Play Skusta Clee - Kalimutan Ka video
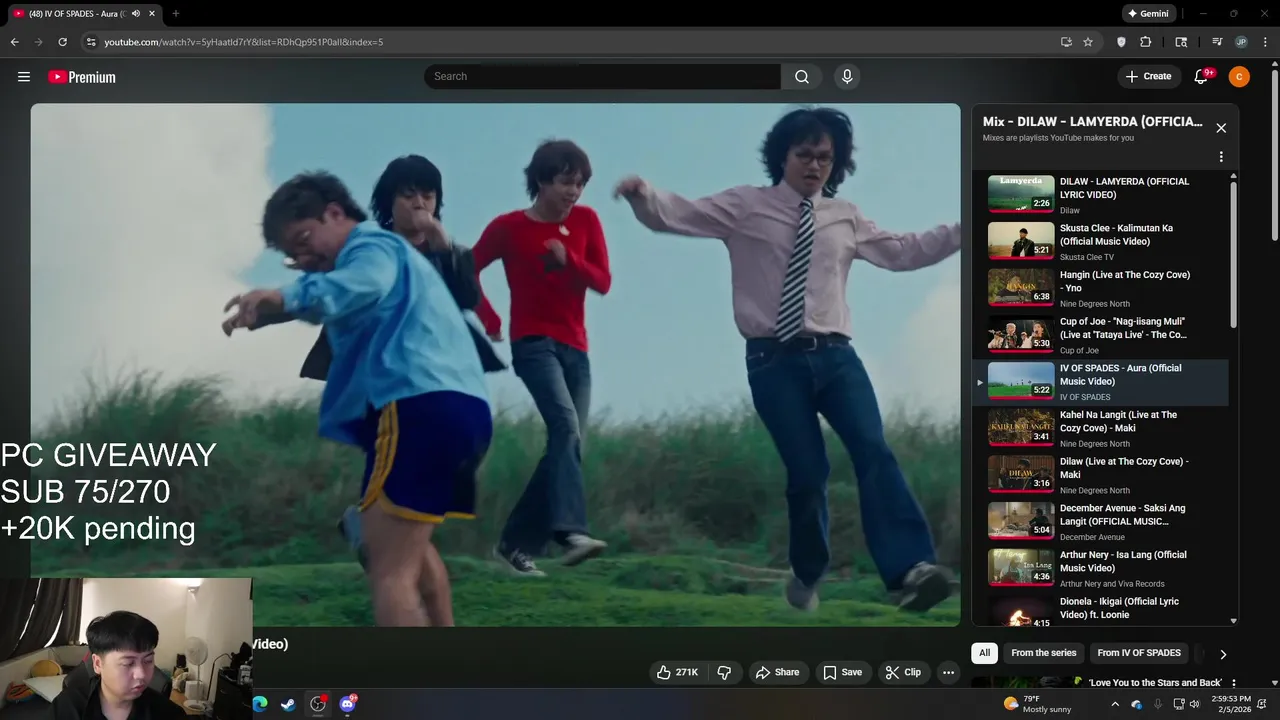1280x720 pixels. (1100, 241)
